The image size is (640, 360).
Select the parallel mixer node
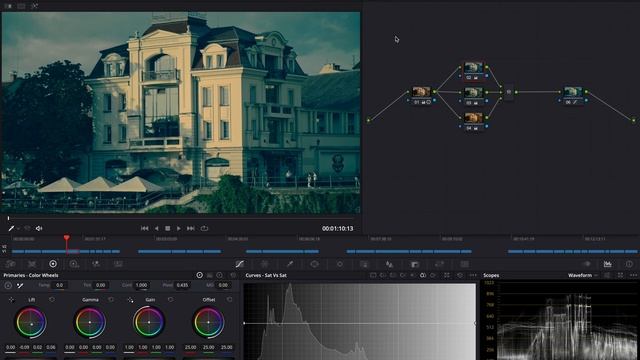(509, 92)
